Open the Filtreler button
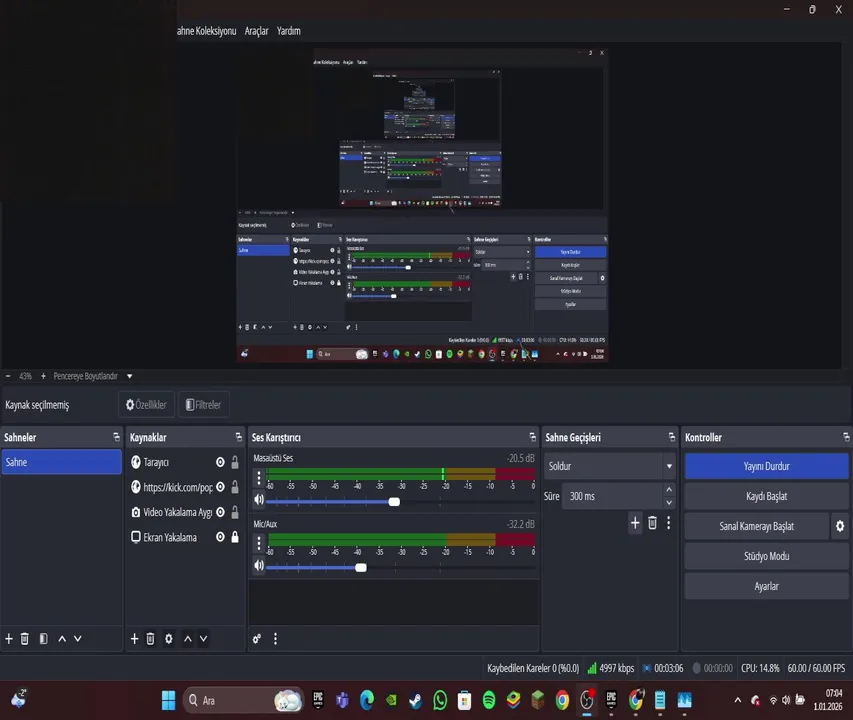 (203, 405)
